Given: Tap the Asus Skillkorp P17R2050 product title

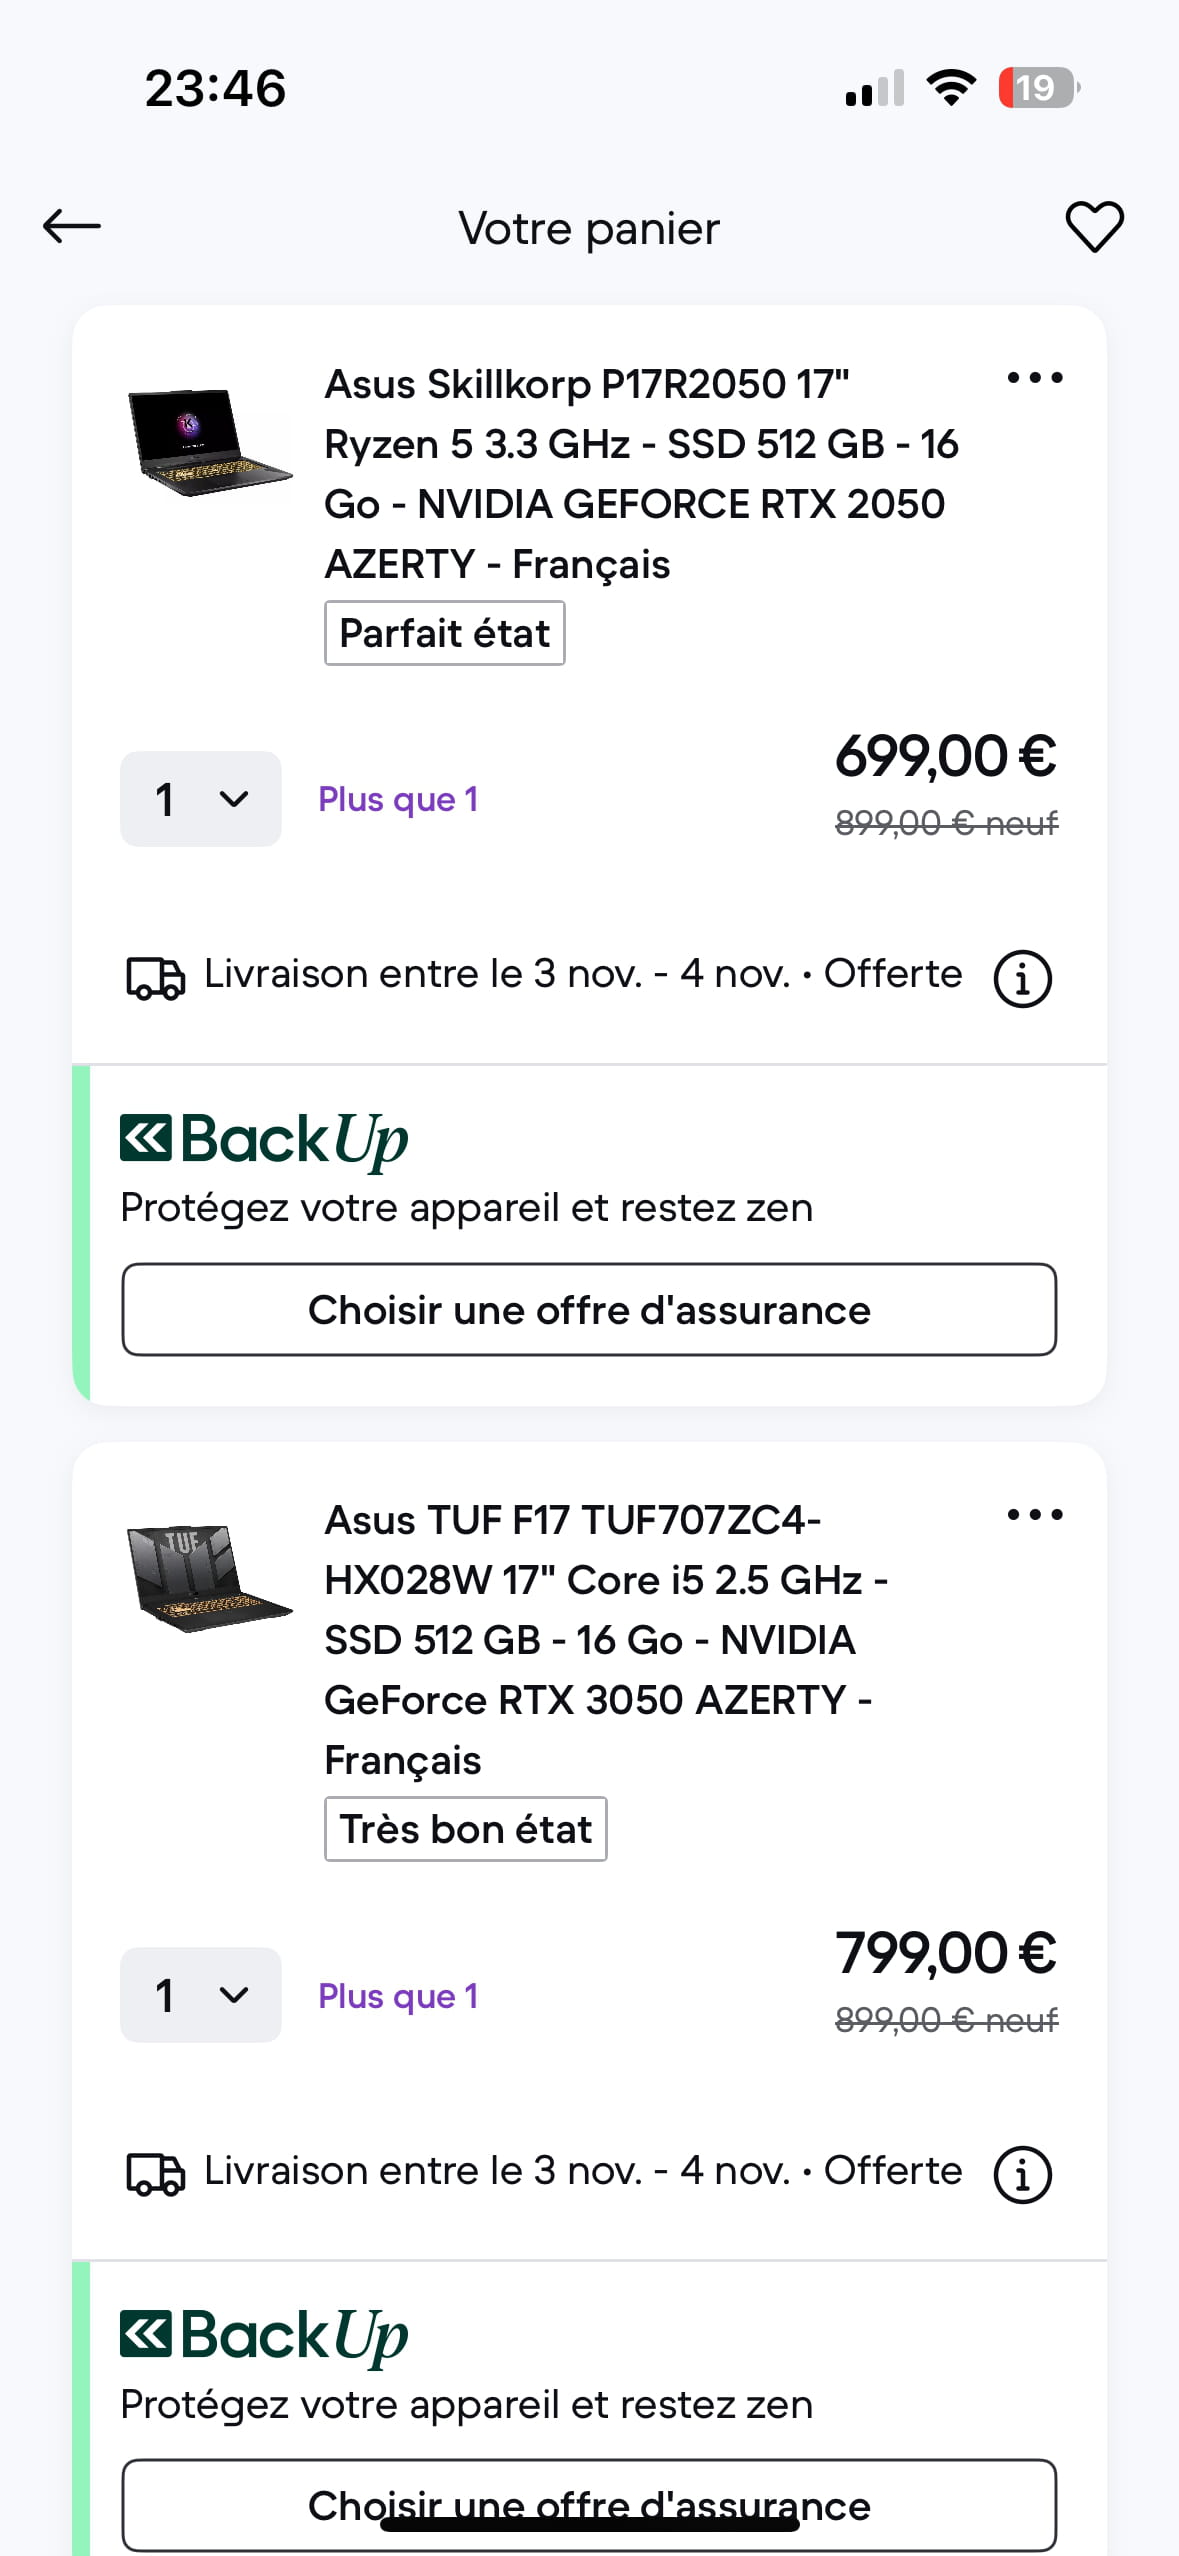Looking at the screenshot, I should [x=640, y=474].
